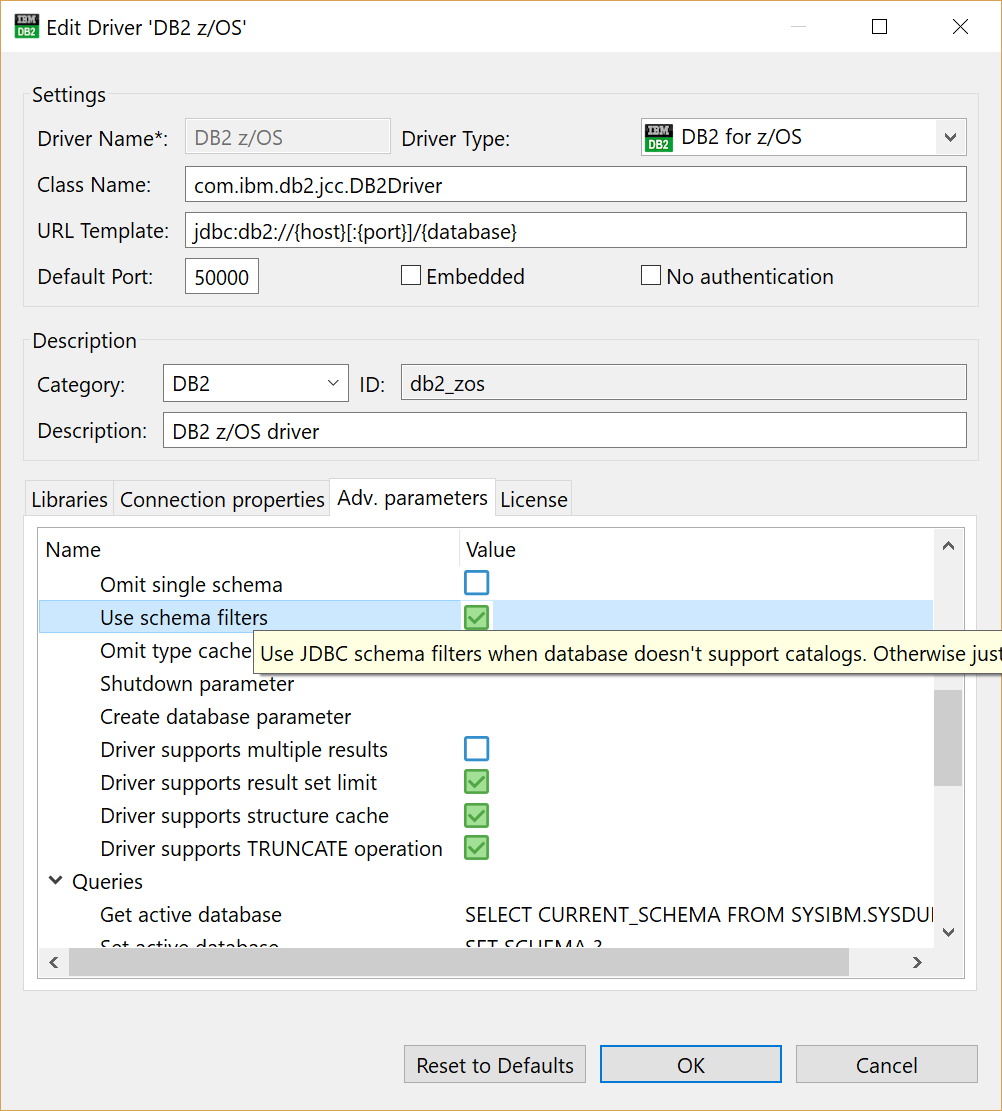
Task: Enable the No authentication checkbox
Action: tap(651, 276)
